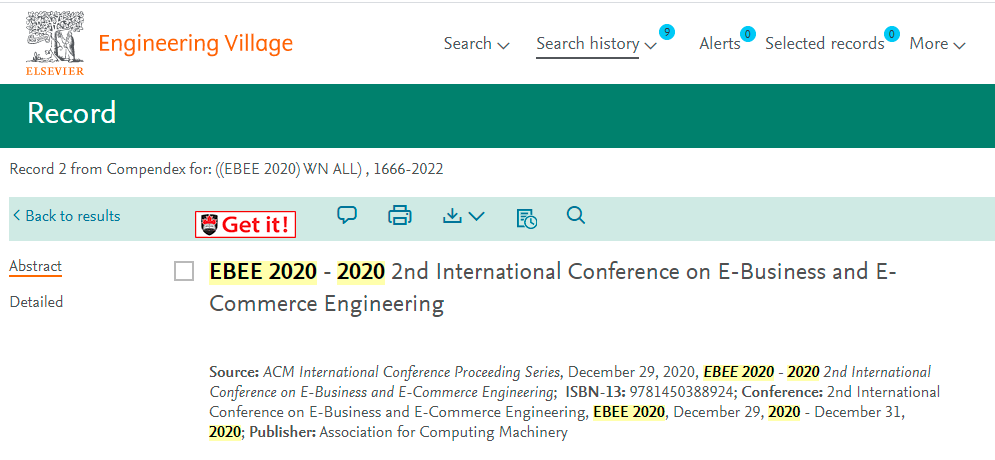Go Back to results
This screenshot has height=460, width=995.
click(x=66, y=216)
